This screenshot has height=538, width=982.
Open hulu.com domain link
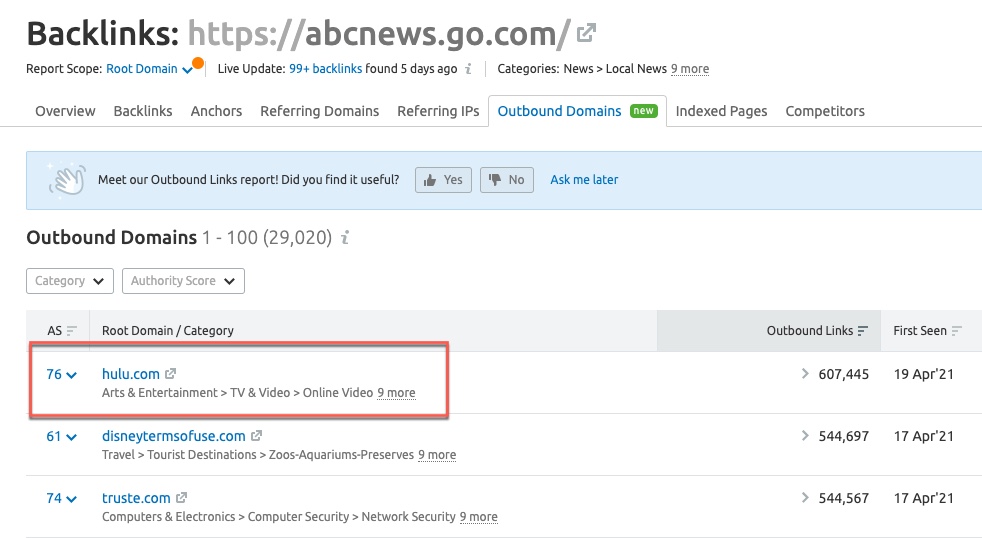pyautogui.click(x=130, y=374)
